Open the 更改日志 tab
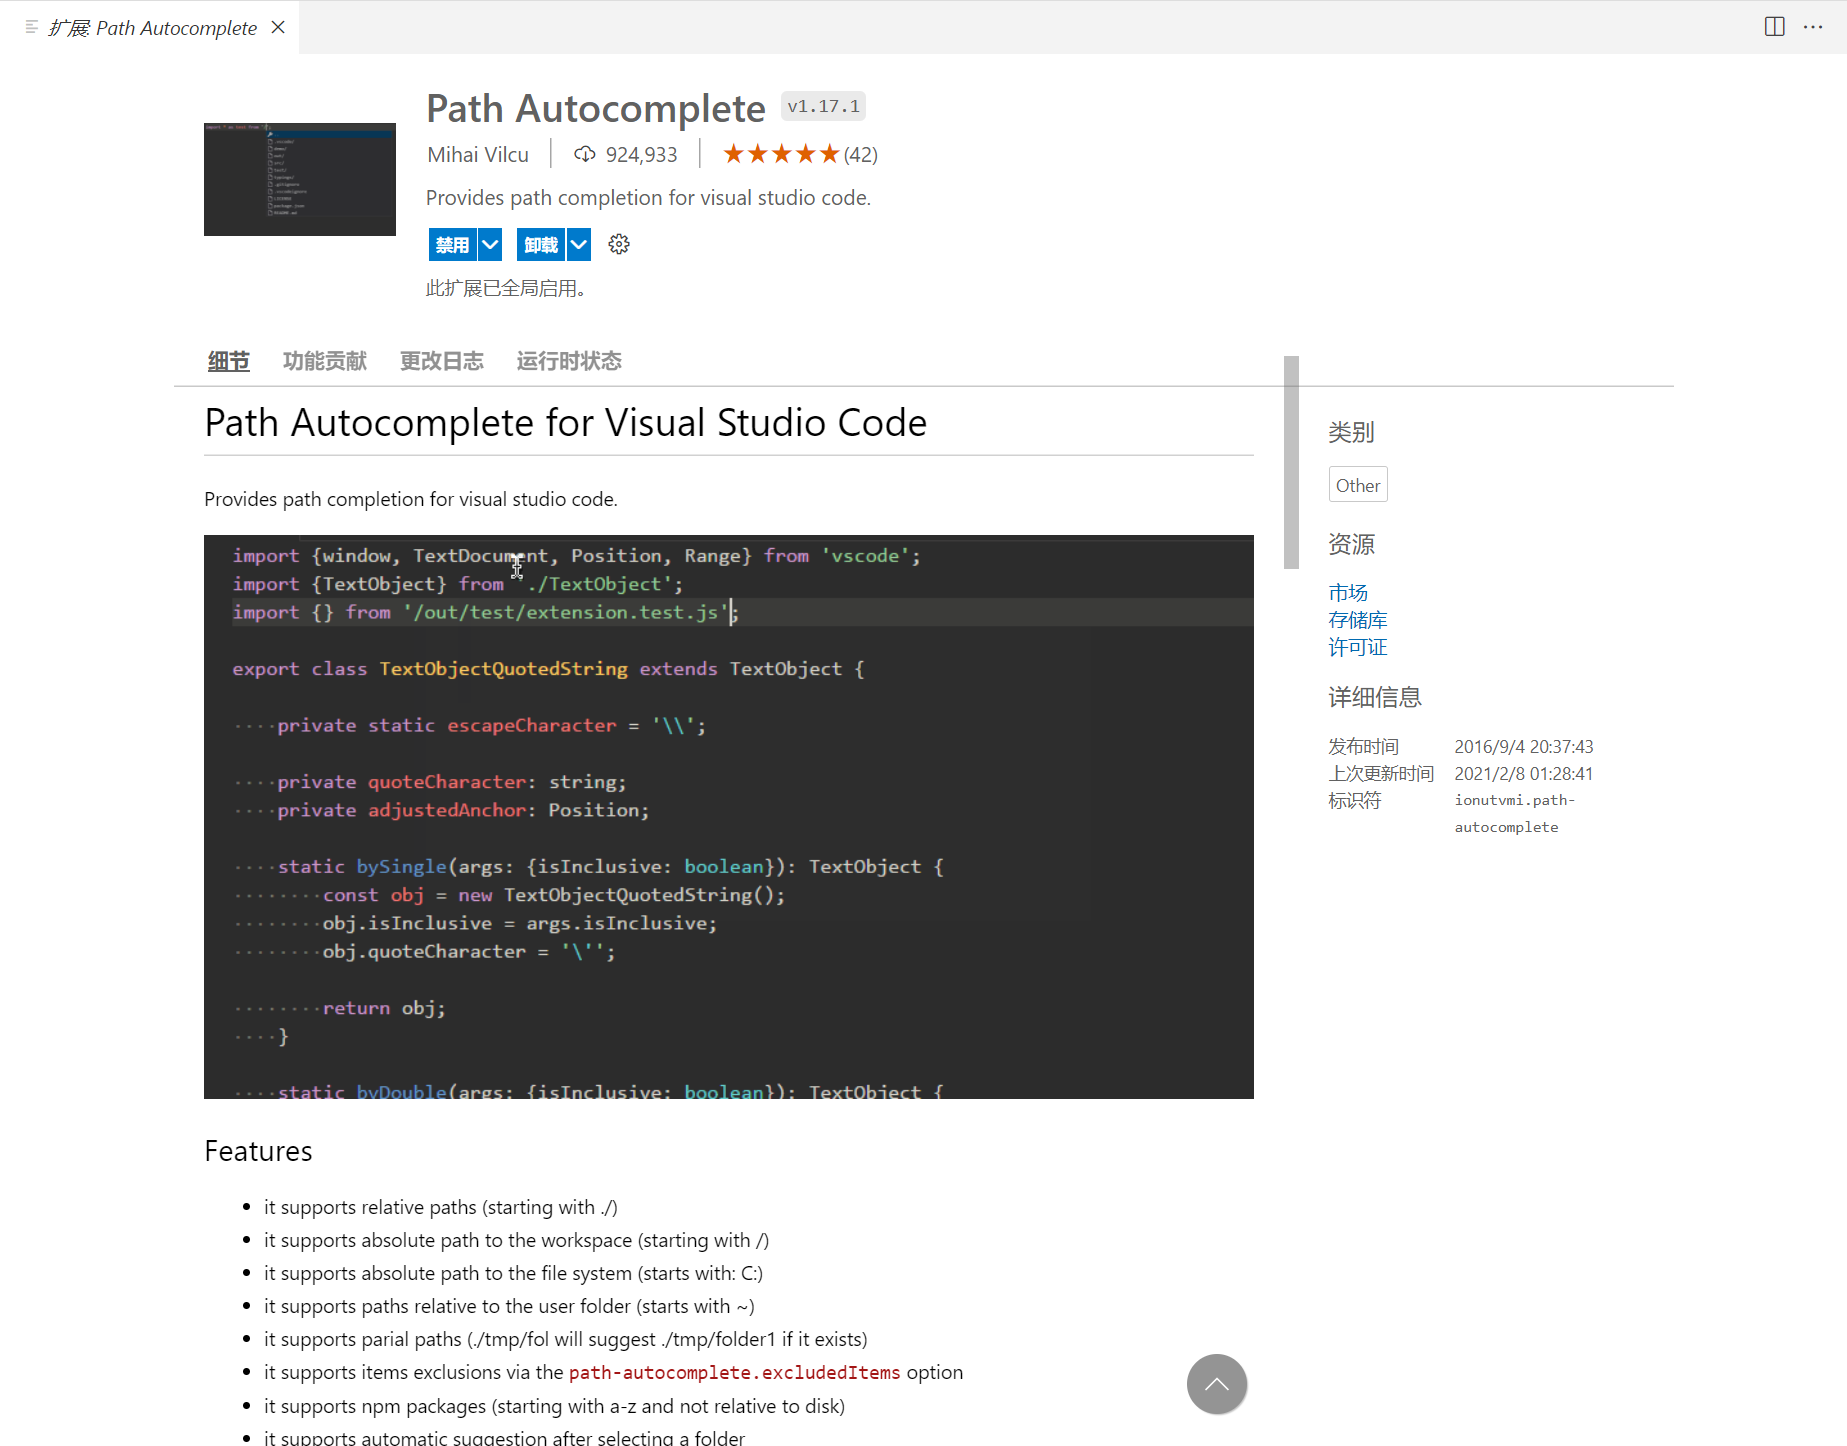 coord(442,361)
